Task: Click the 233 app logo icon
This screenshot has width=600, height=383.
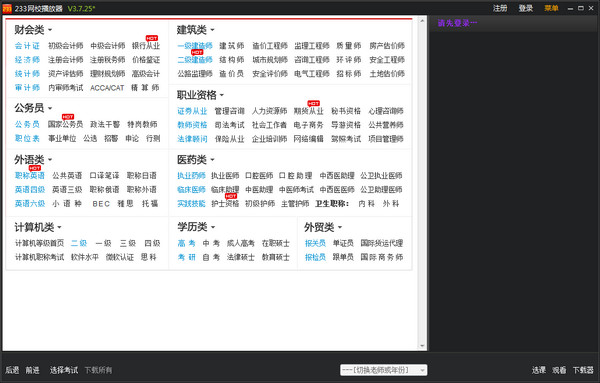Action: [7, 8]
